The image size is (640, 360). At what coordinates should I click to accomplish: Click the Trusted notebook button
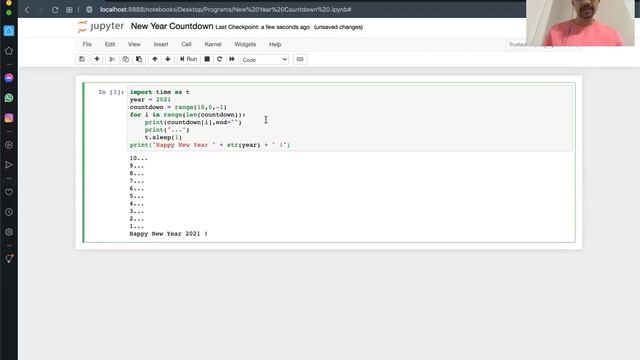[x=517, y=44]
